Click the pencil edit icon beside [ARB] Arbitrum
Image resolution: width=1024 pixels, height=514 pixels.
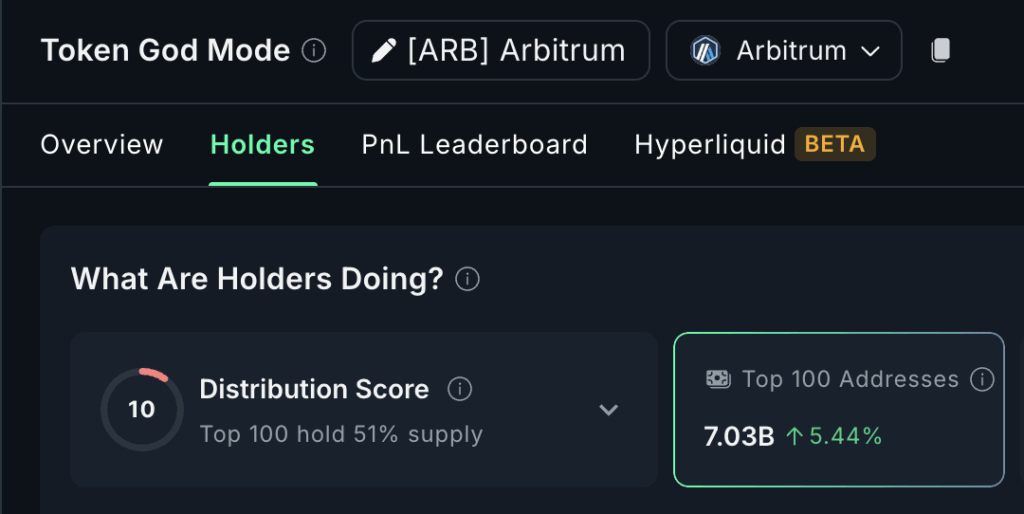(384, 50)
